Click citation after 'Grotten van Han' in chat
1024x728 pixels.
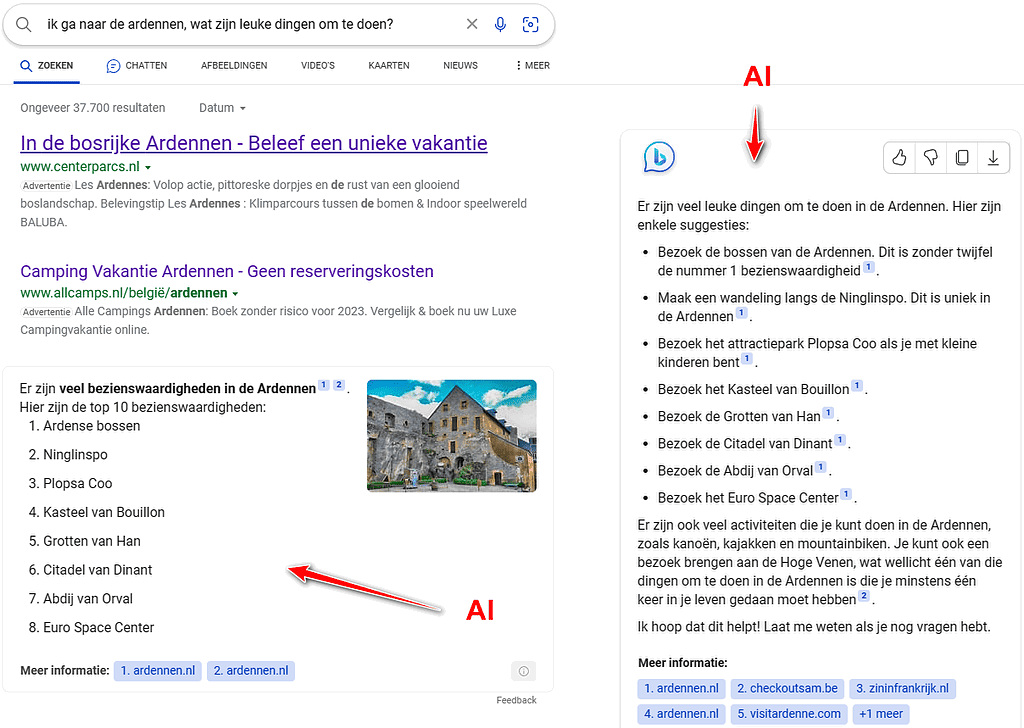[828, 412]
